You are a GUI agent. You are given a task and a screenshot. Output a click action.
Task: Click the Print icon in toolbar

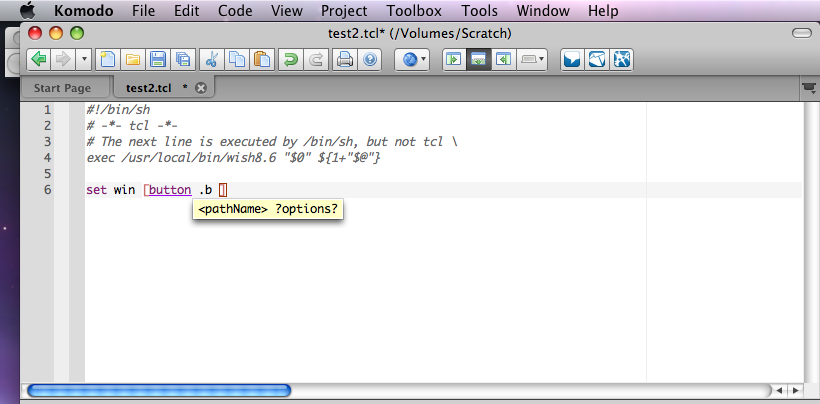344,59
